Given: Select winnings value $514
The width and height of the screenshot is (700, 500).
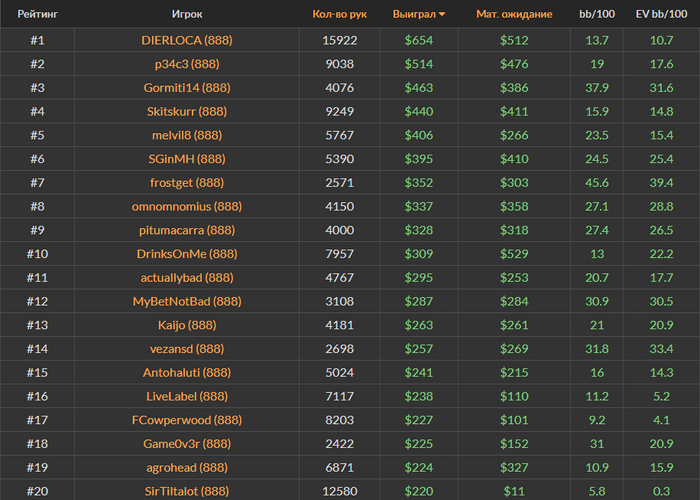Looking at the screenshot, I should 419,64.
